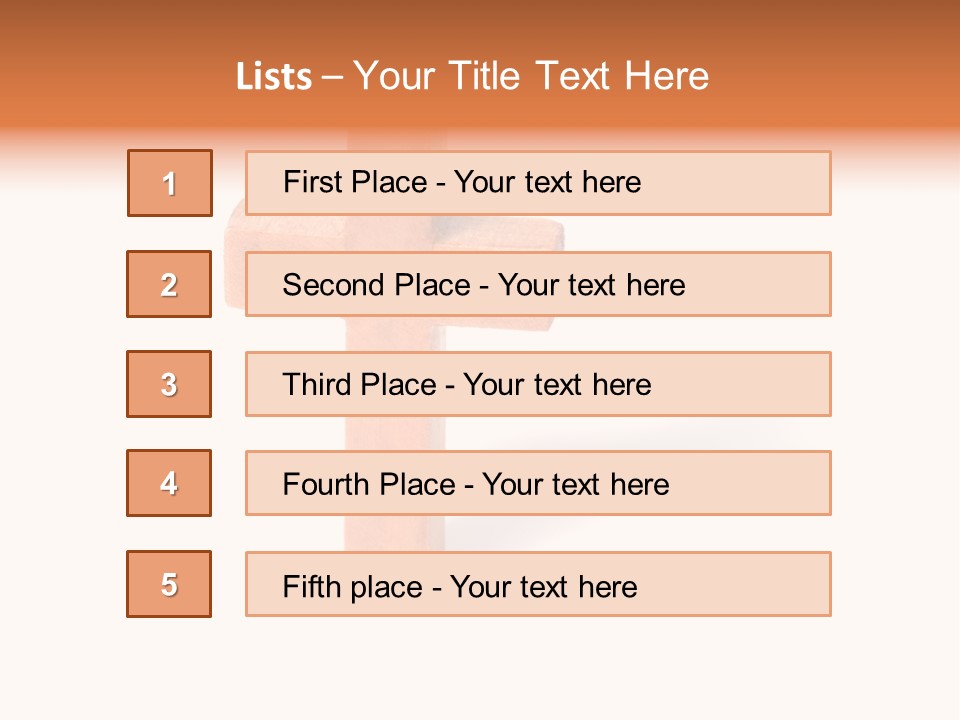Click 'Your text here' in fifth row

543,586
